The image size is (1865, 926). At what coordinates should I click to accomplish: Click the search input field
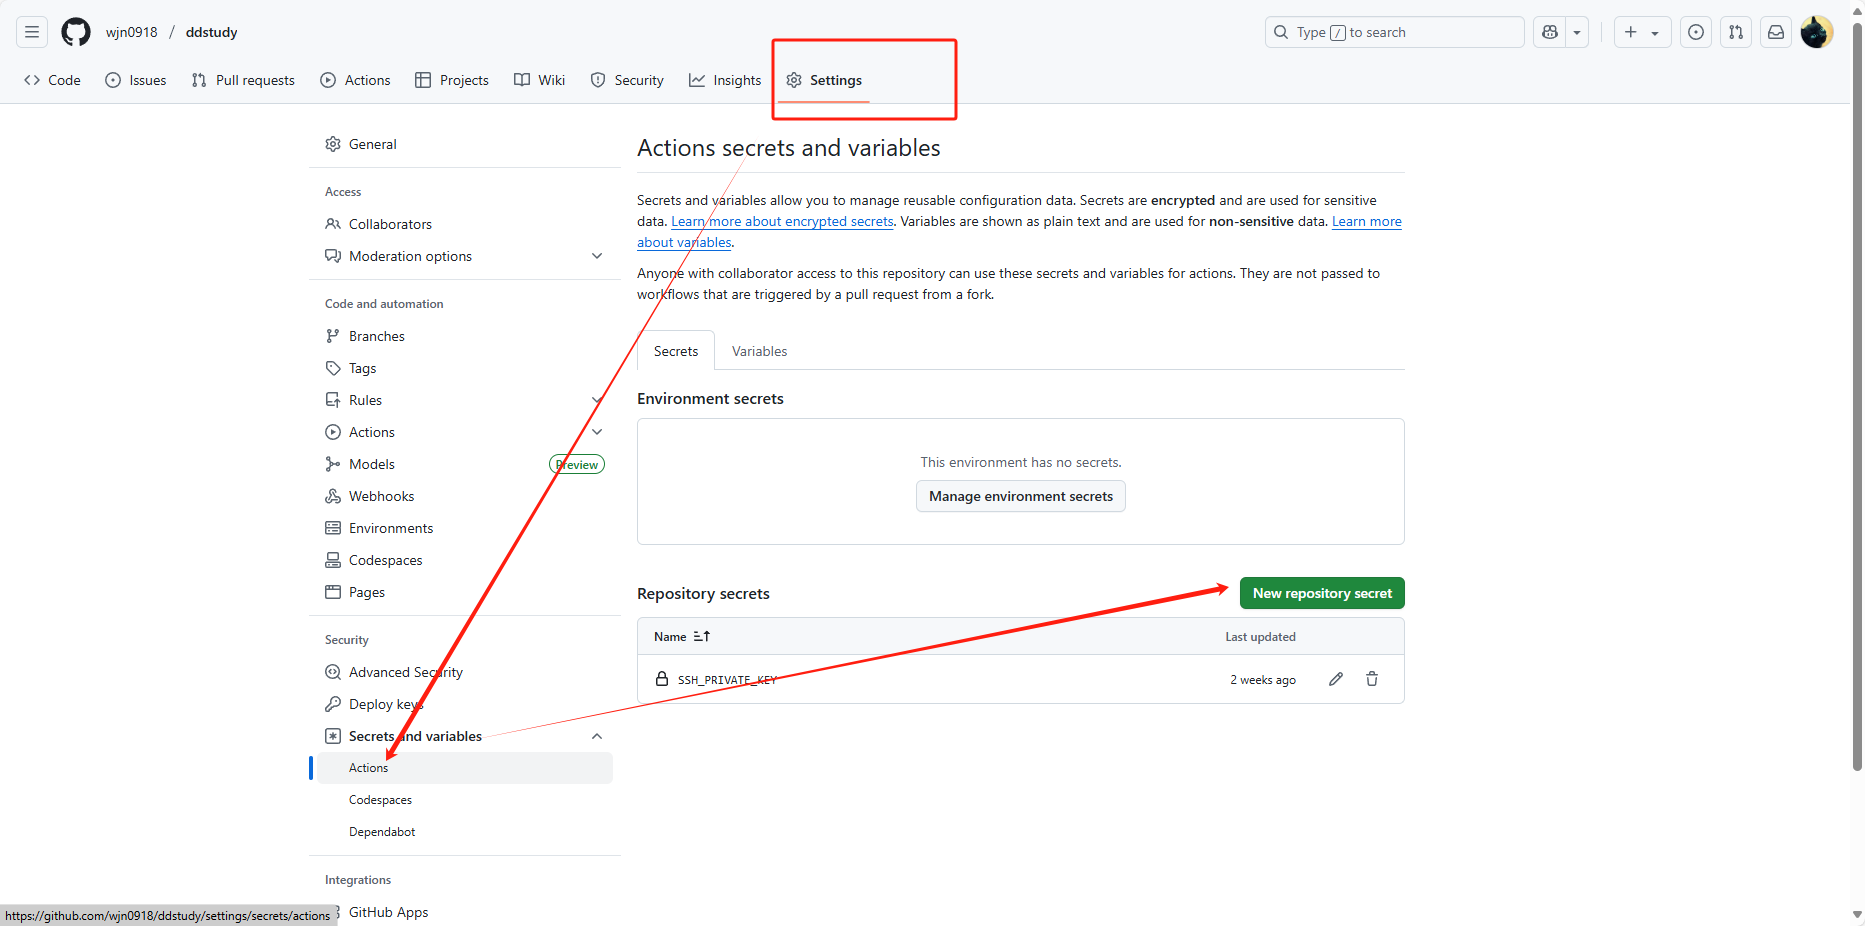(x=1394, y=32)
